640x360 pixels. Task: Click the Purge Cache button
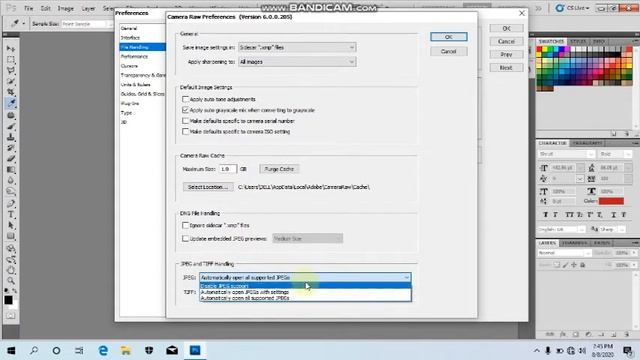[279, 169]
